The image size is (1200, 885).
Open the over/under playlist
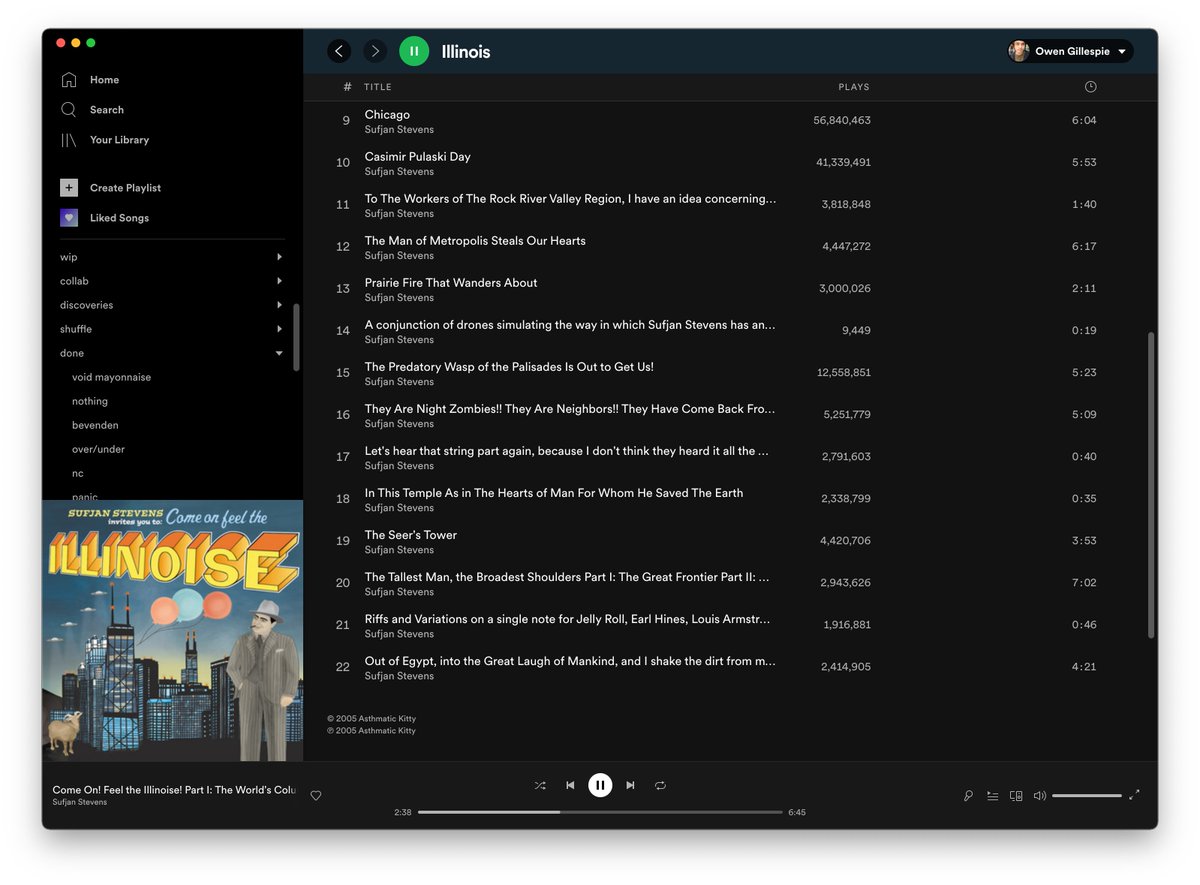tap(98, 449)
